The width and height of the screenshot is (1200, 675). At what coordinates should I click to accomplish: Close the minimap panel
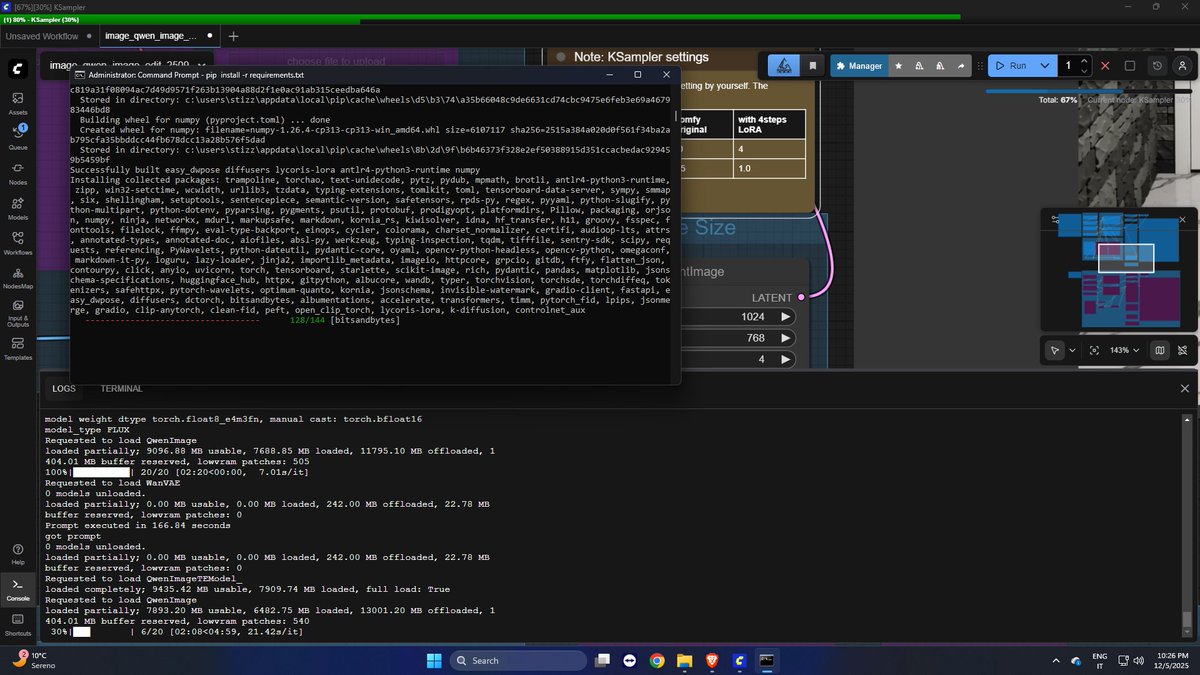[x=1182, y=219]
